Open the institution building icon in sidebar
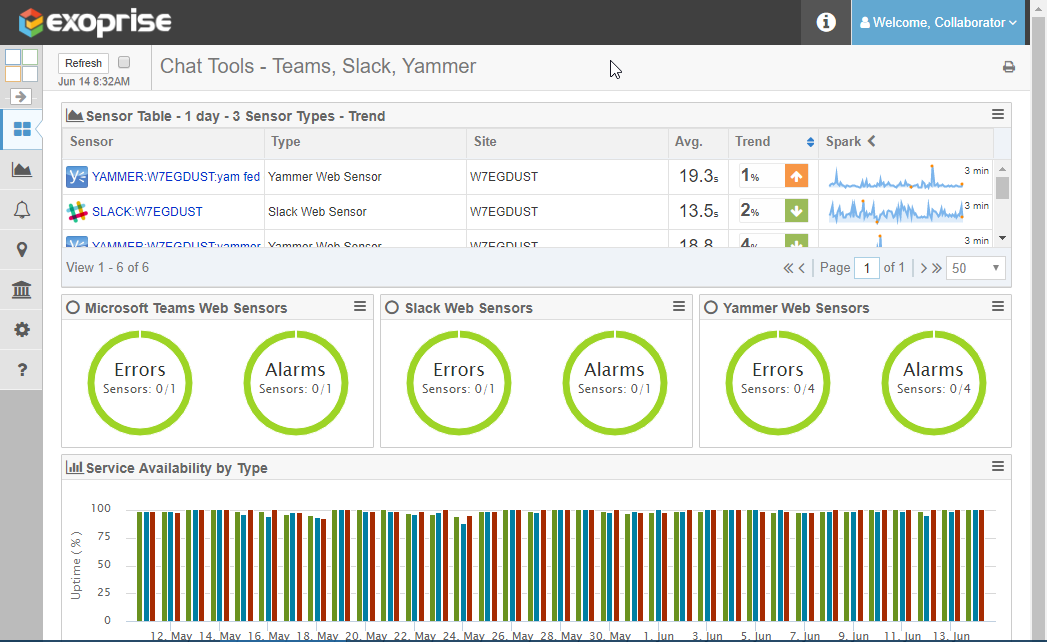This screenshot has width=1047, height=642. pyautogui.click(x=21, y=290)
